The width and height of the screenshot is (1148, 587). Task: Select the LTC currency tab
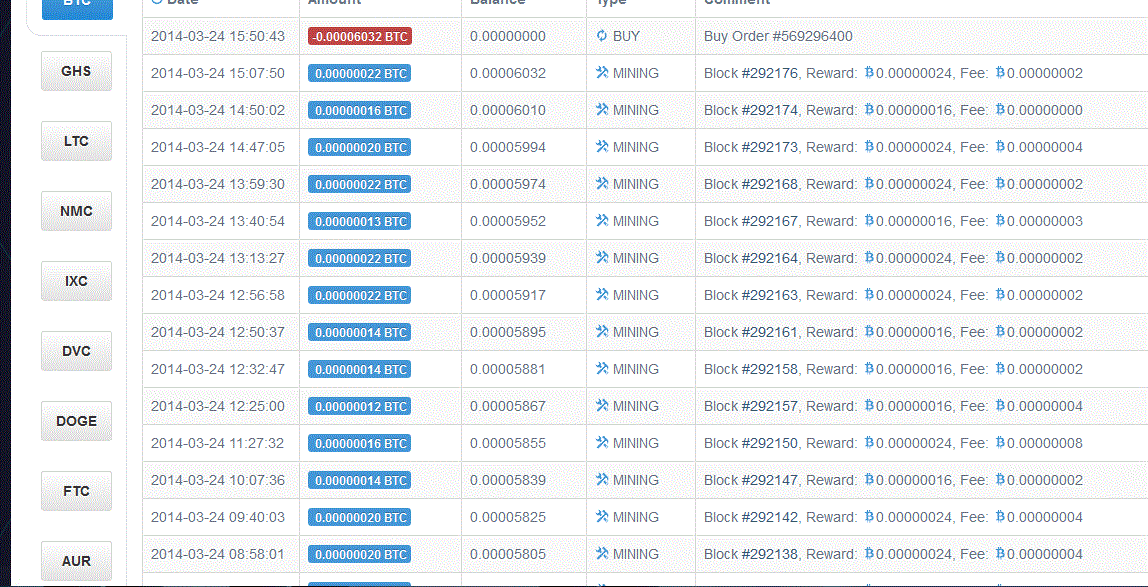76,141
